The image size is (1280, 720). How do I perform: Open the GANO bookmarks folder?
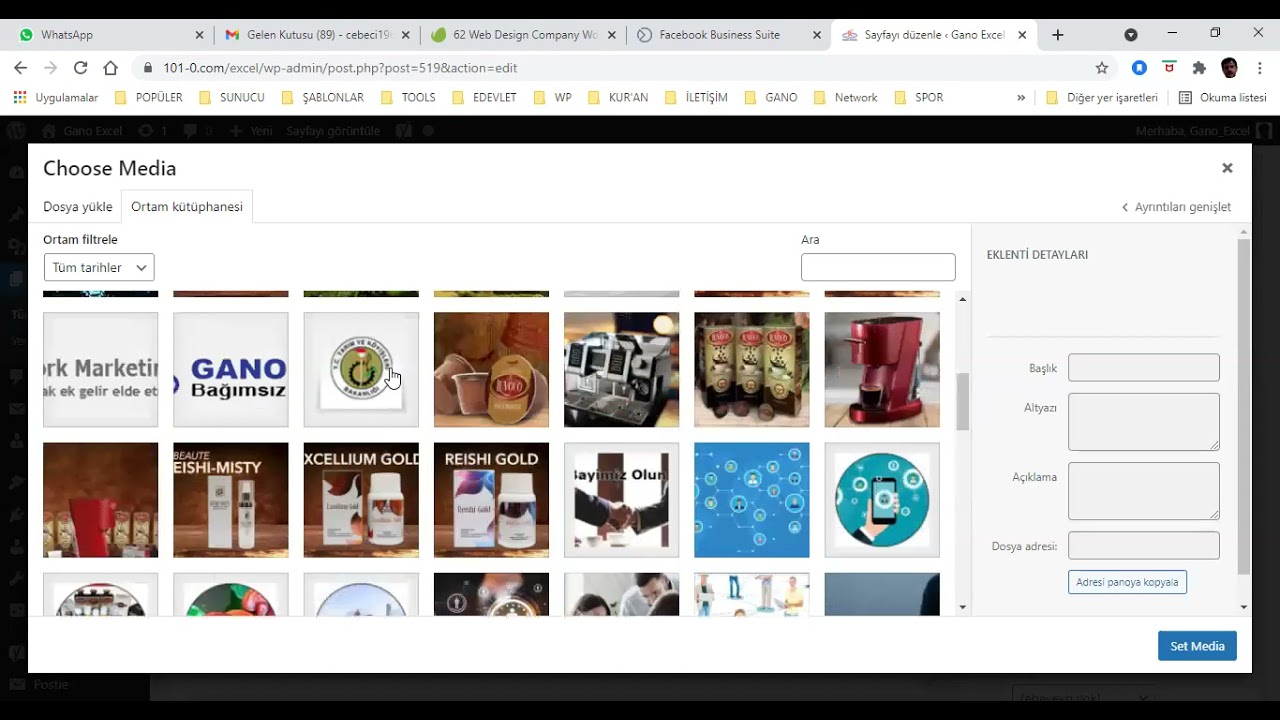coord(770,98)
